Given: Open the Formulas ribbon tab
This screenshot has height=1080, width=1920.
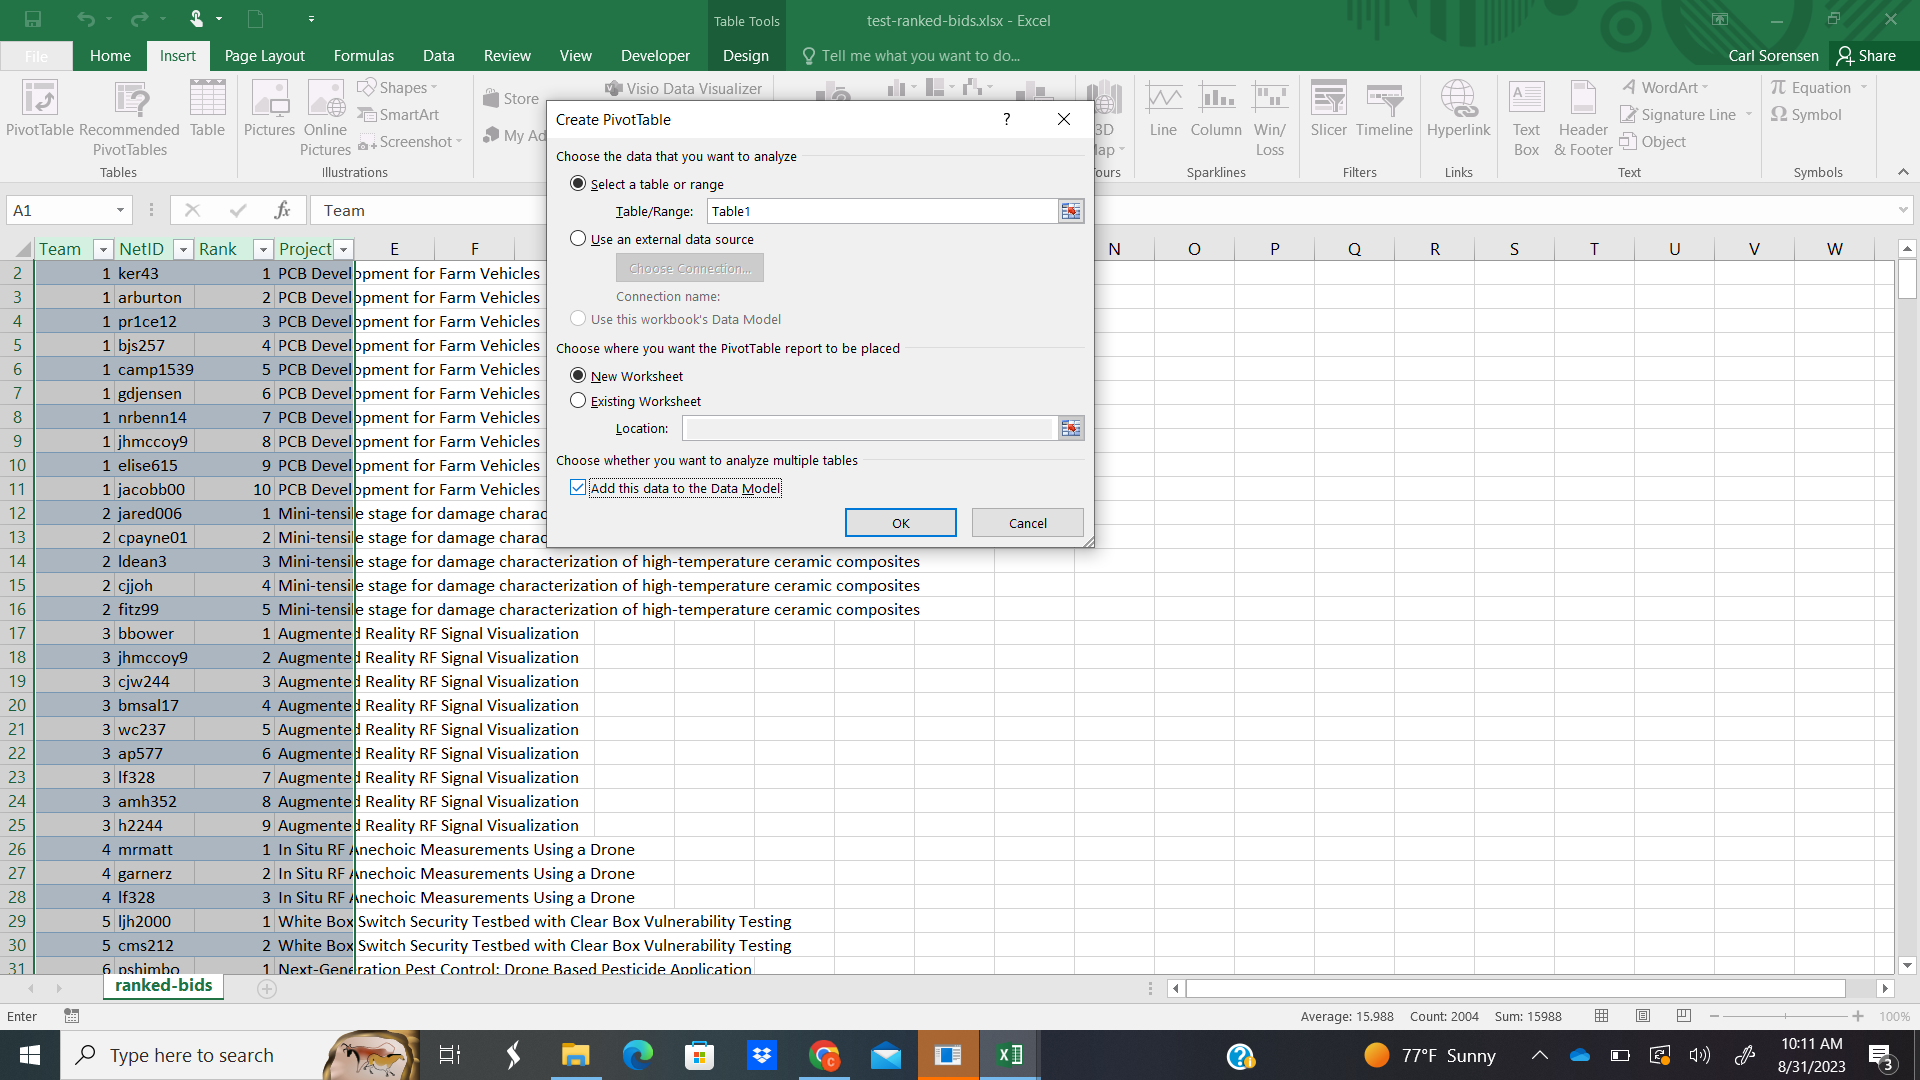Looking at the screenshot, I should (x=363, y=56).
